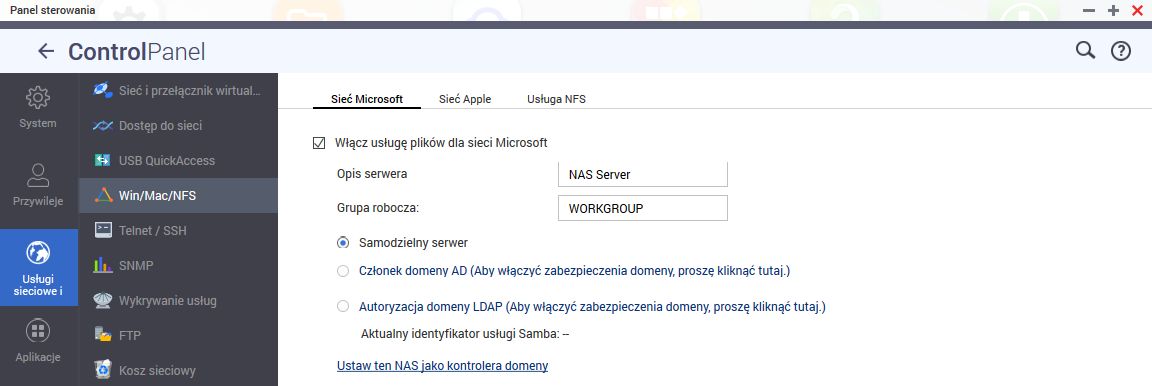Viewport: 1152px width, 386px height.
Task: Open USB QuickAccess settings
Action: point(179,160)
